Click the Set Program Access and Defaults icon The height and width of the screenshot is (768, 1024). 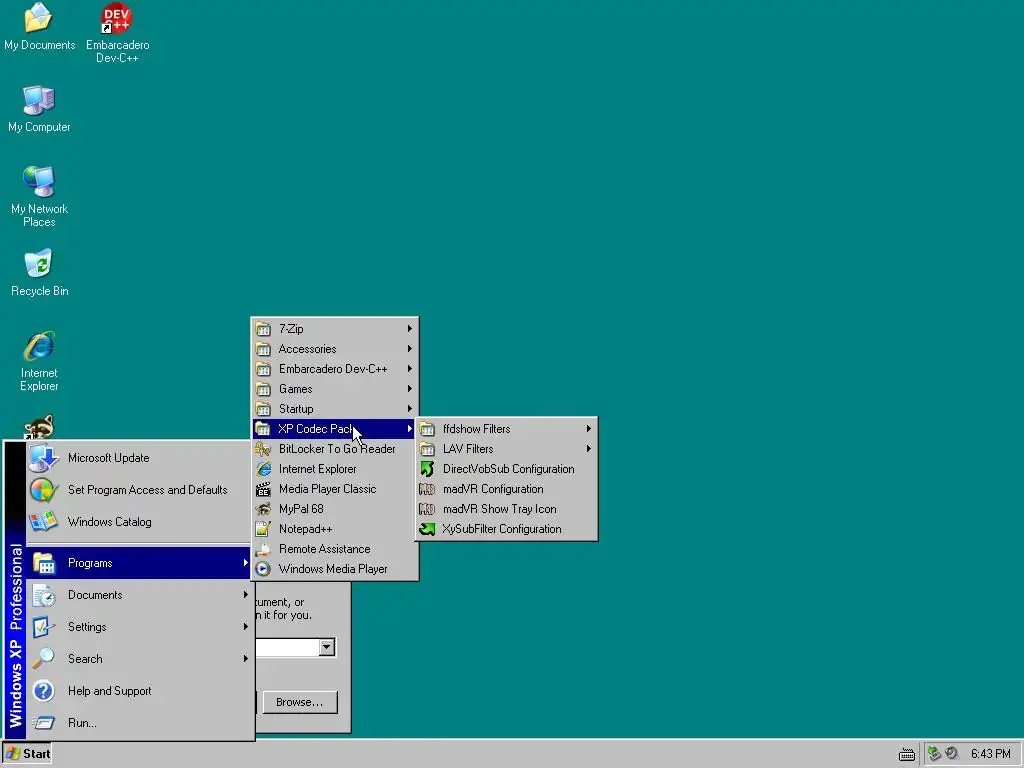click(x=43, y=490)
